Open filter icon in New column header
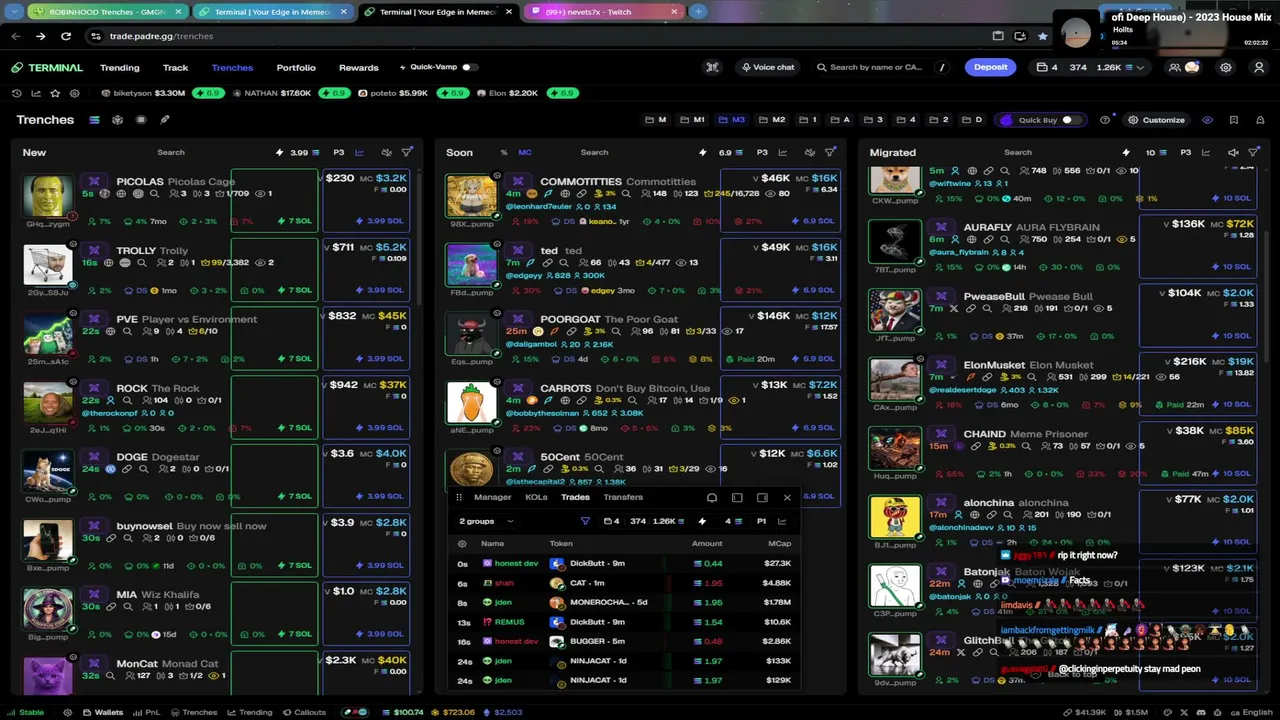 coord(407,152)
